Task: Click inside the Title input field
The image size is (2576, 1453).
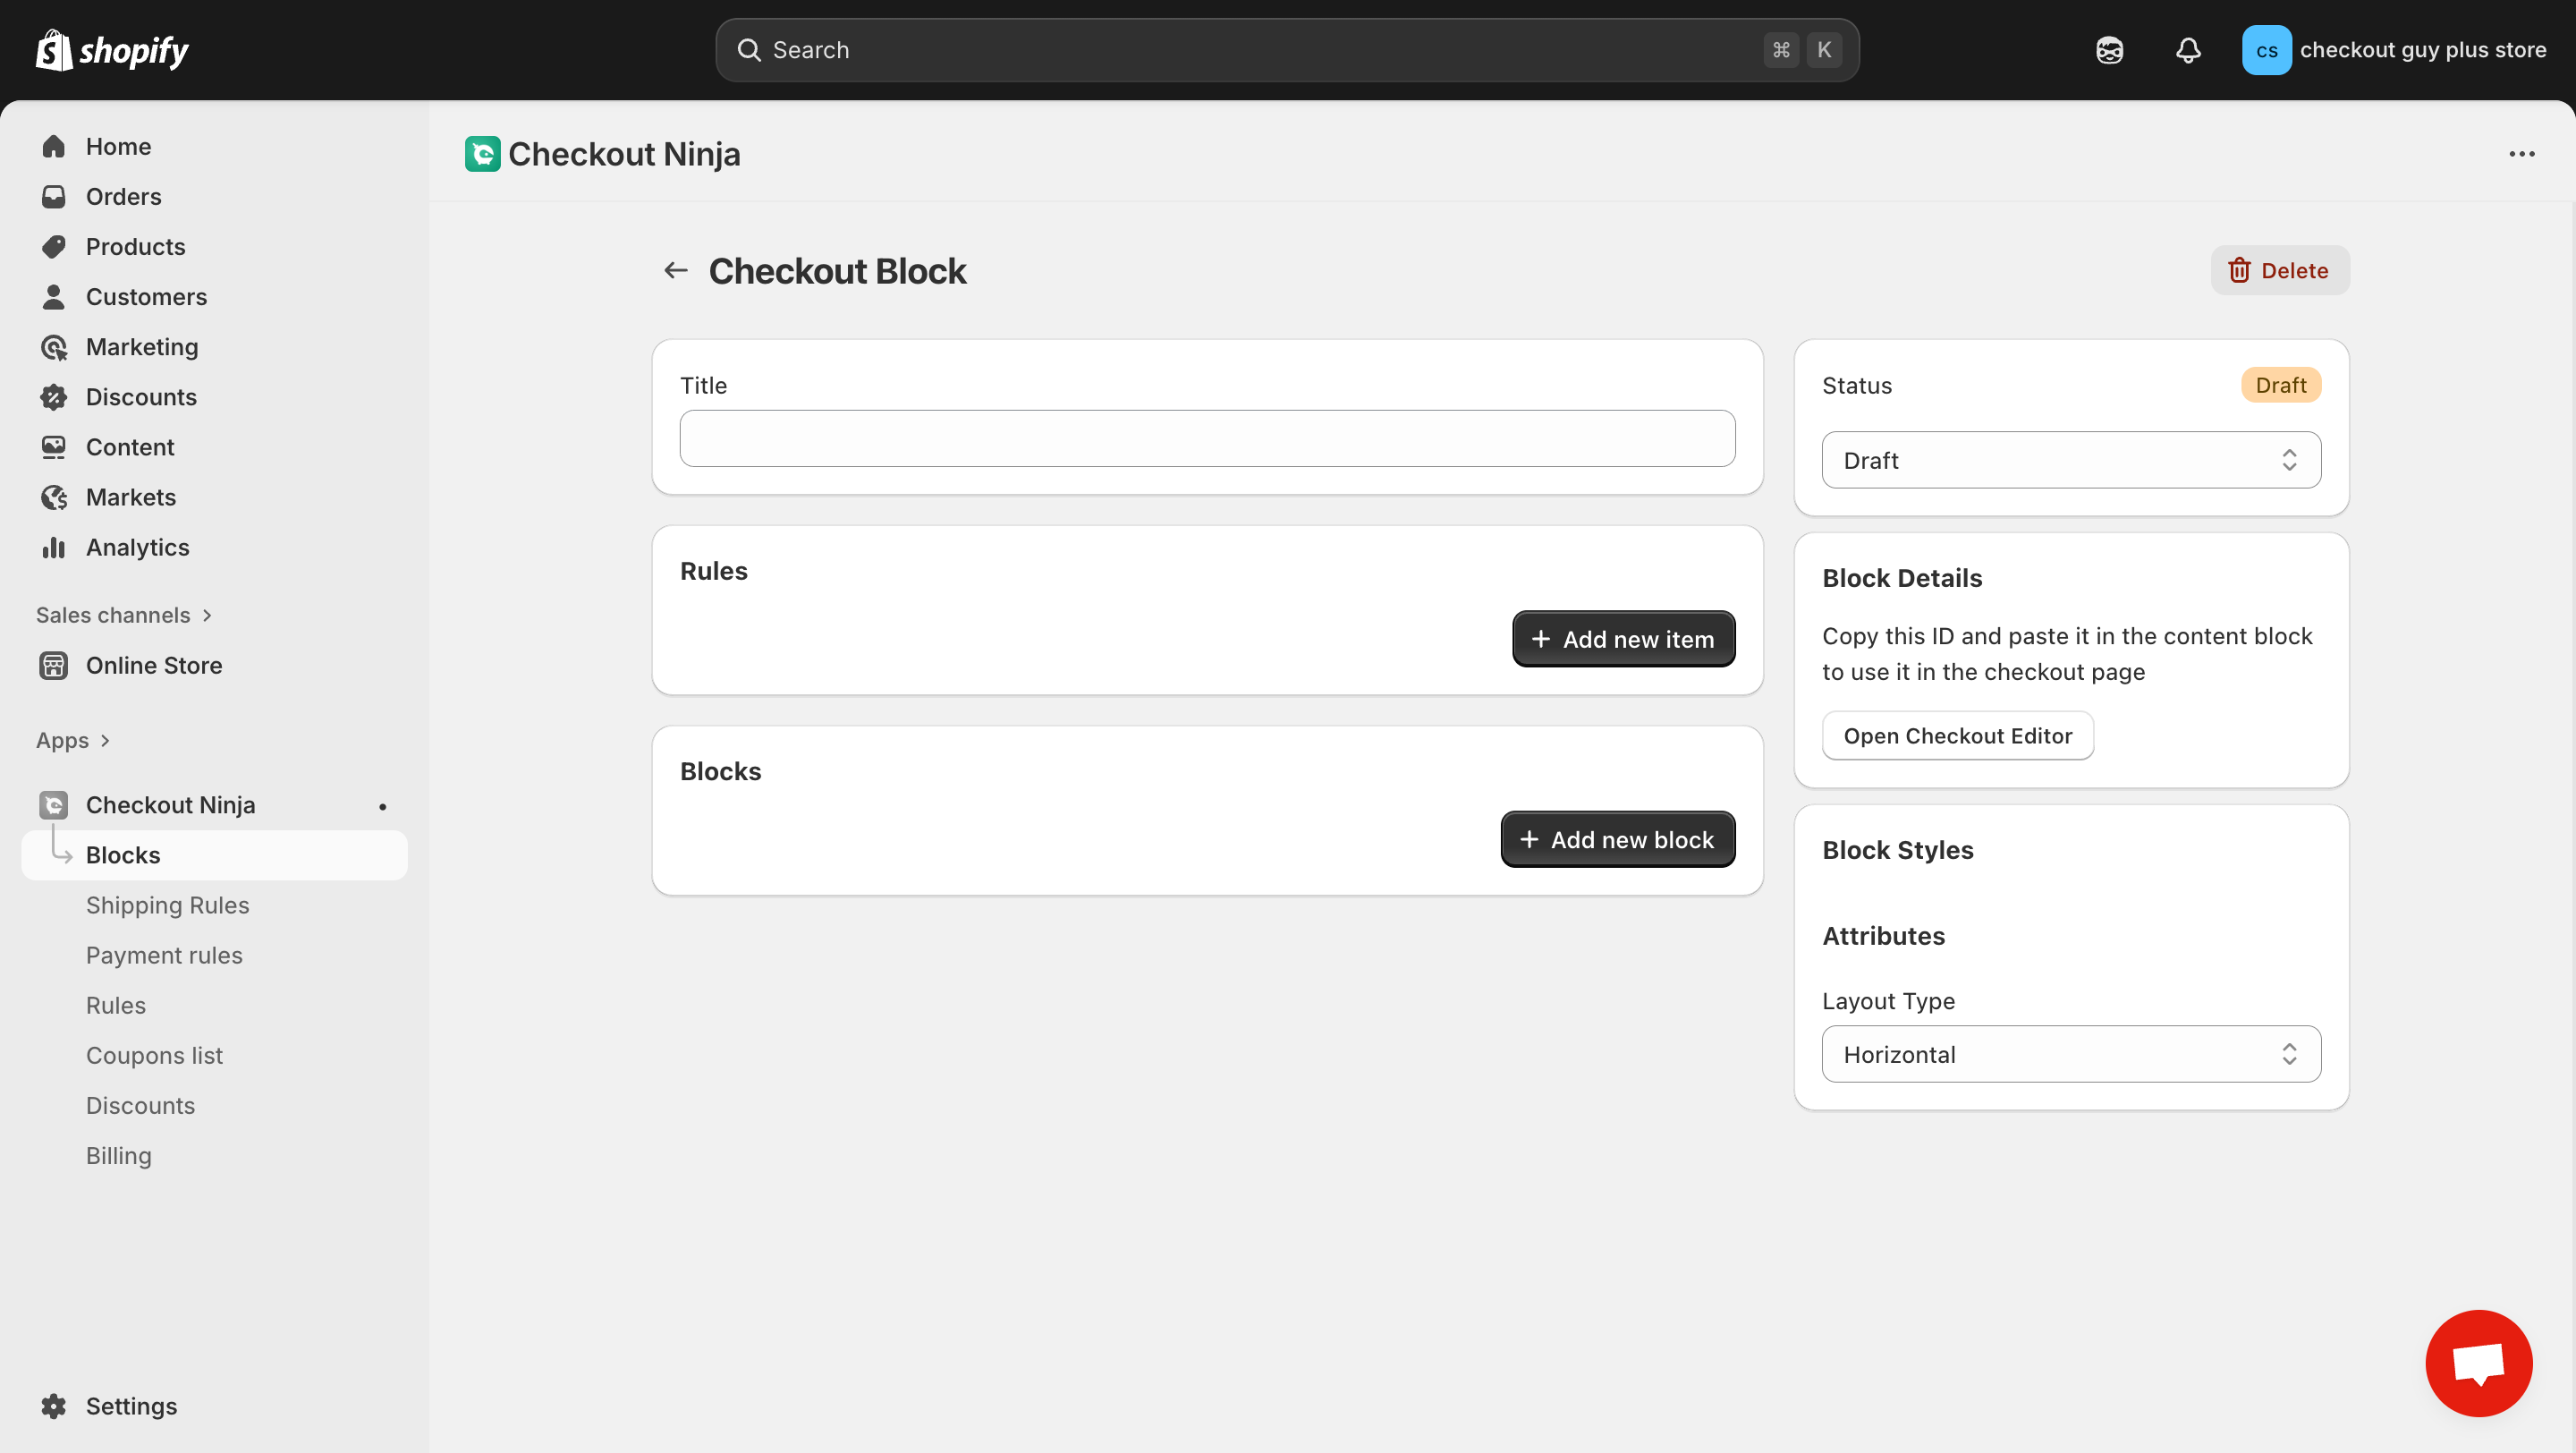Action: tap(1206, 438)
